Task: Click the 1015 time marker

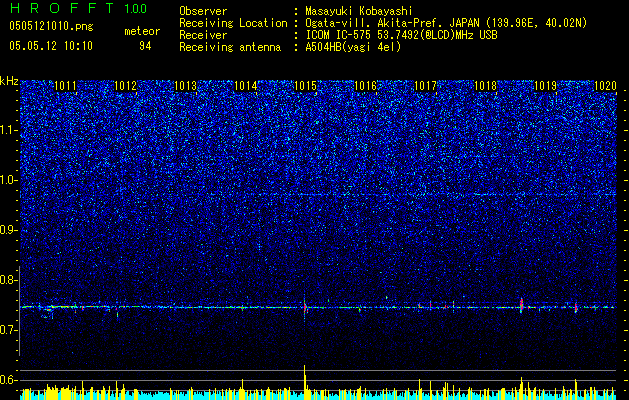Action: [305, 86]
